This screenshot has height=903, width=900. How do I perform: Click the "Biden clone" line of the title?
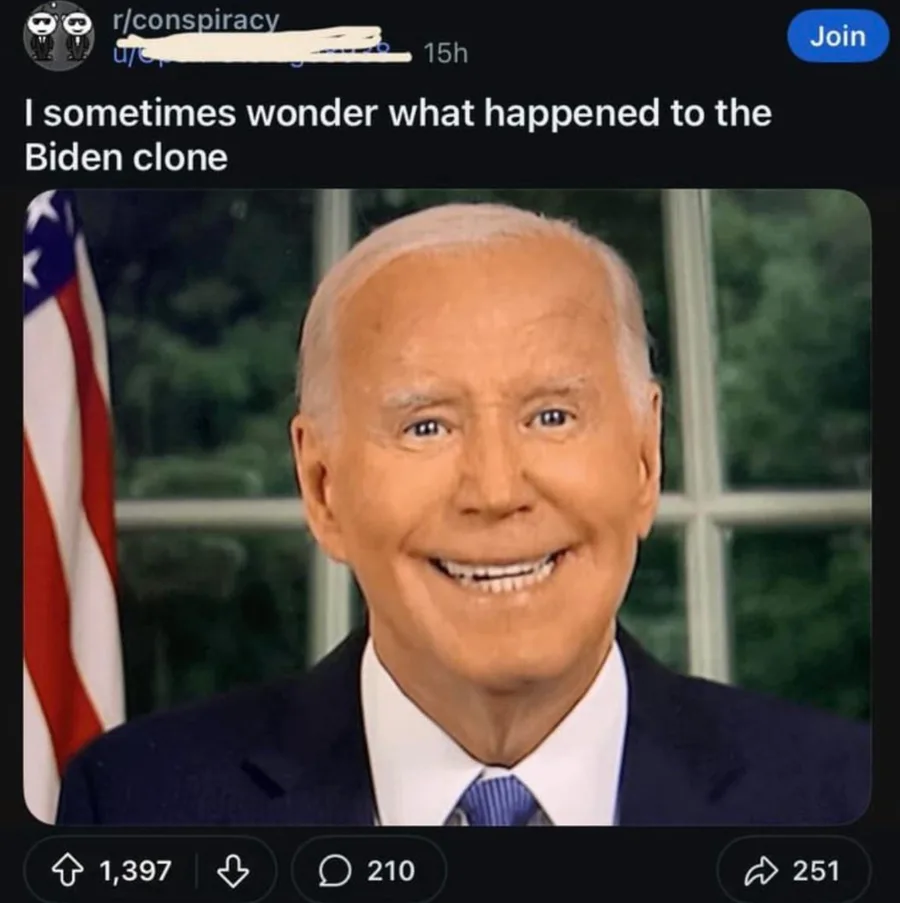[126, 158]
